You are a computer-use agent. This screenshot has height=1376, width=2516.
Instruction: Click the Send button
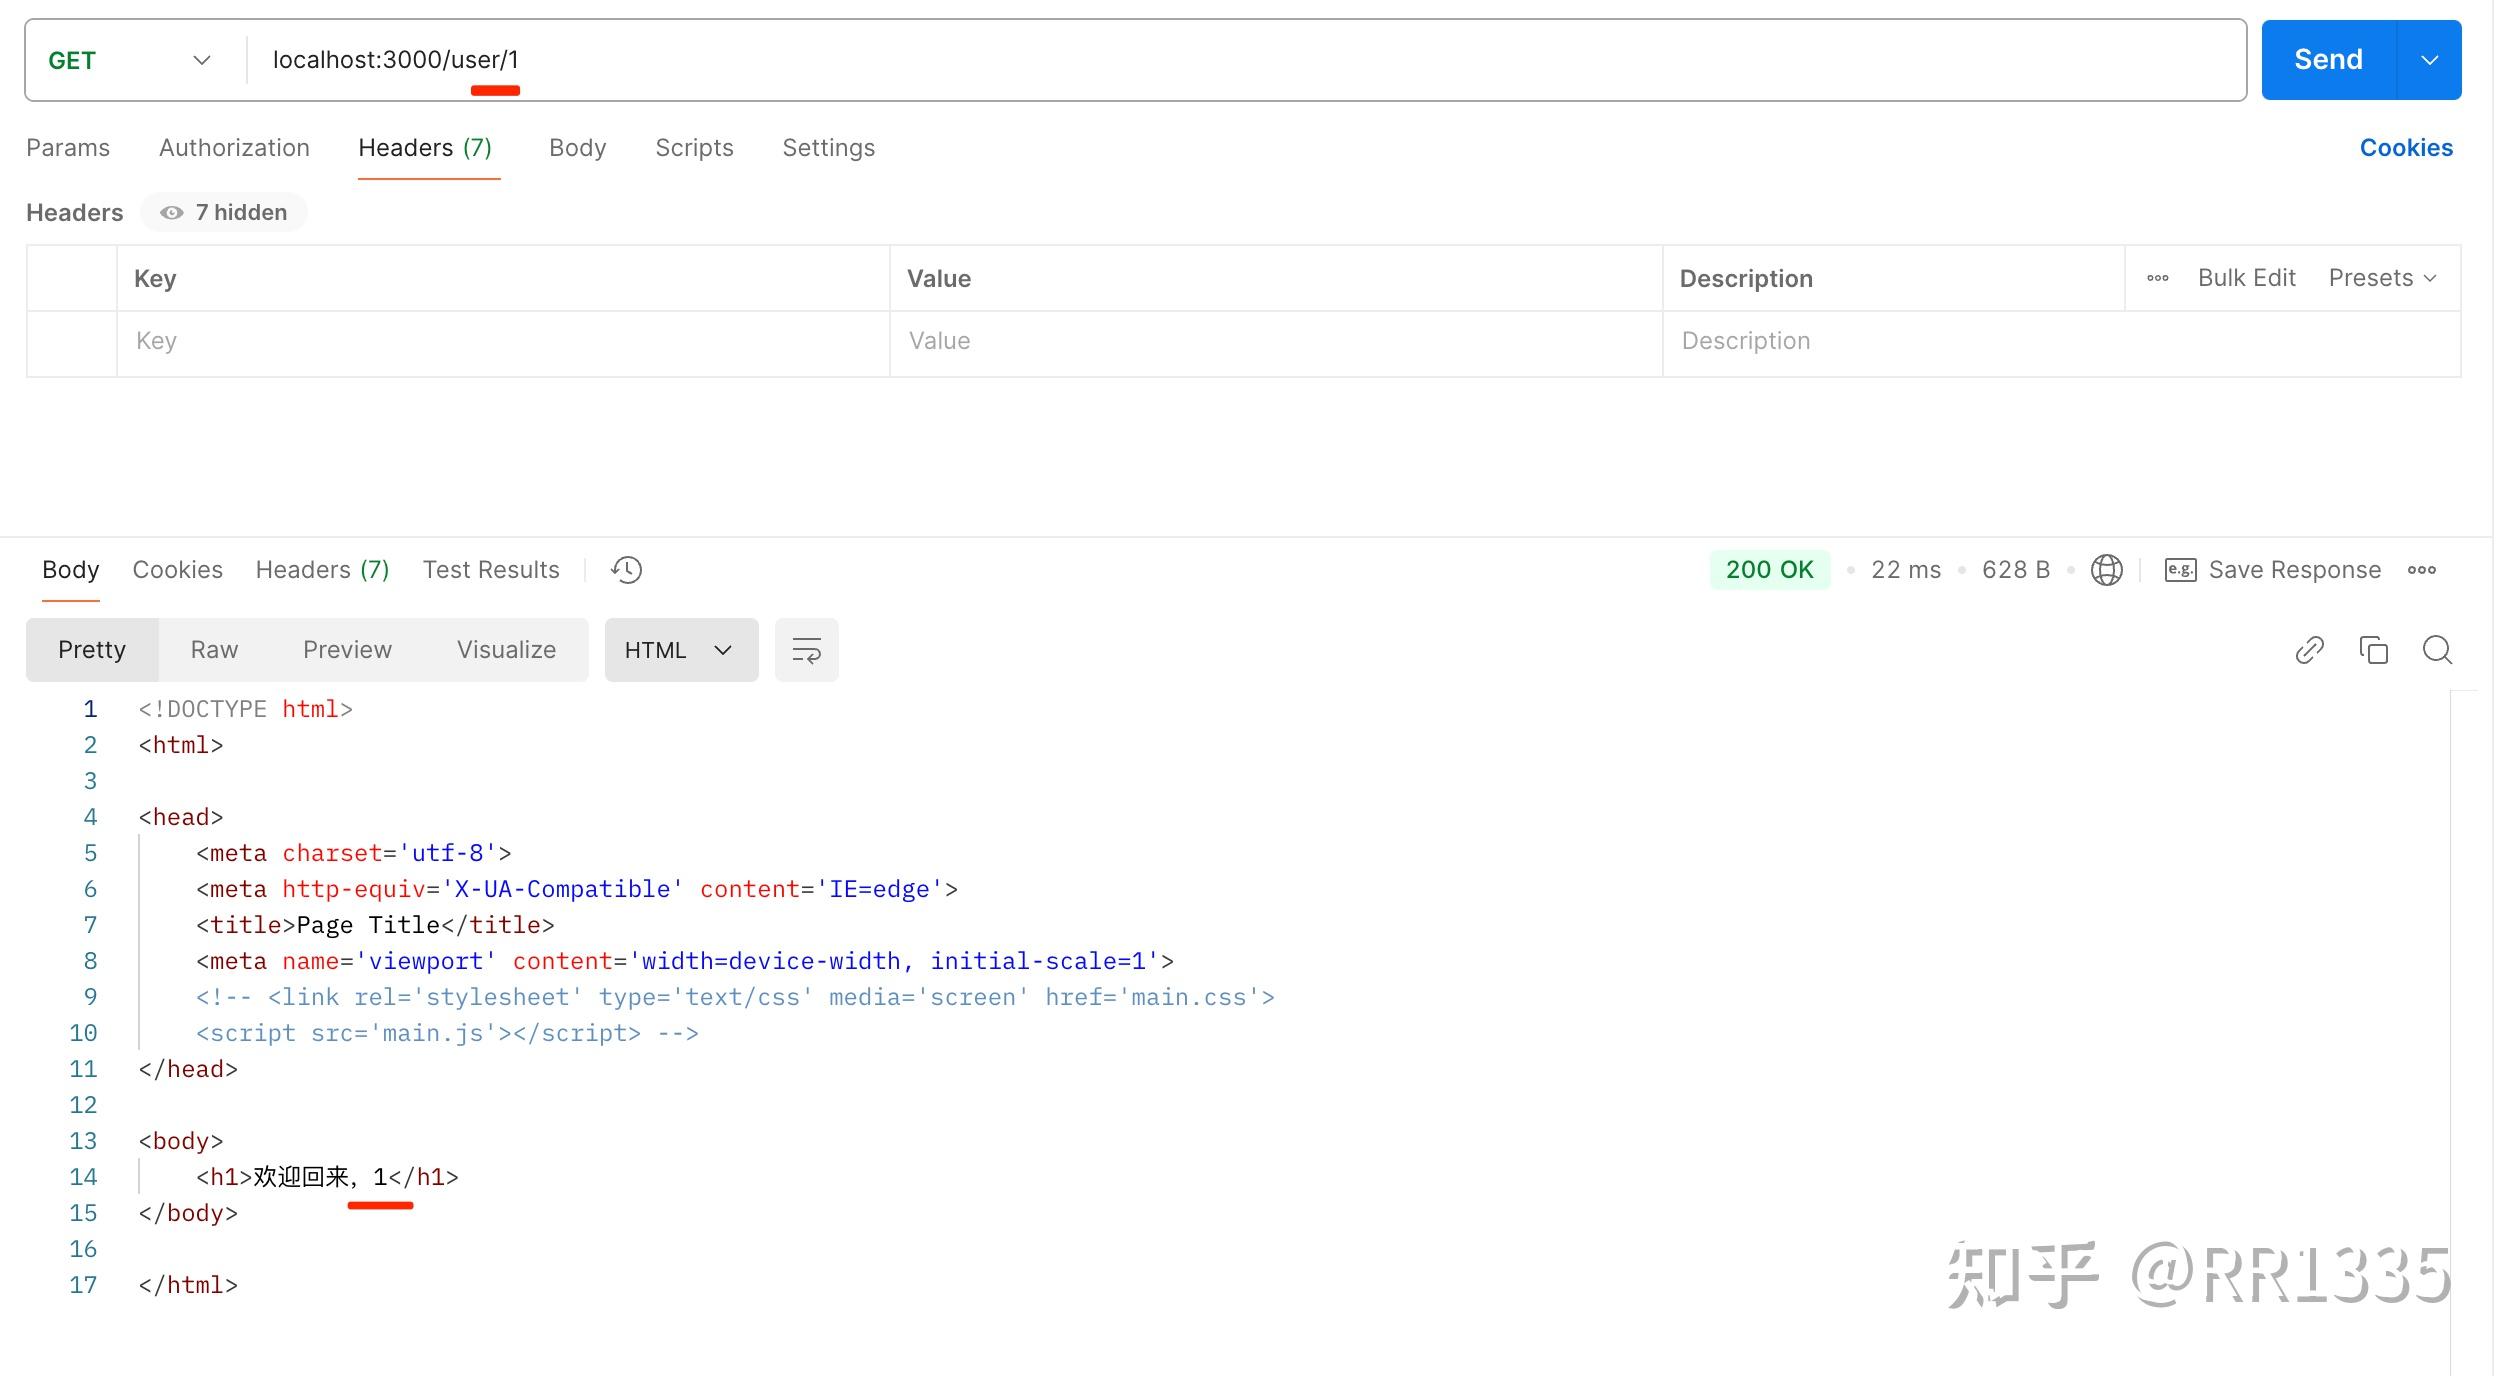(2327, 60)
